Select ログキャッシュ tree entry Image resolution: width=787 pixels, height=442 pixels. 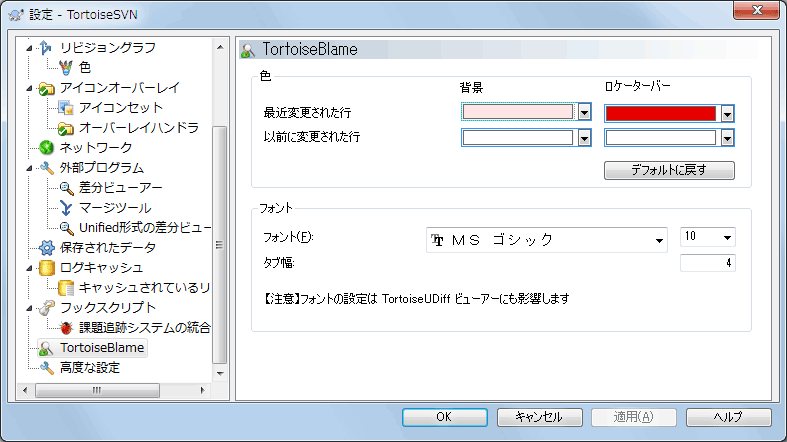pos(101,267)
